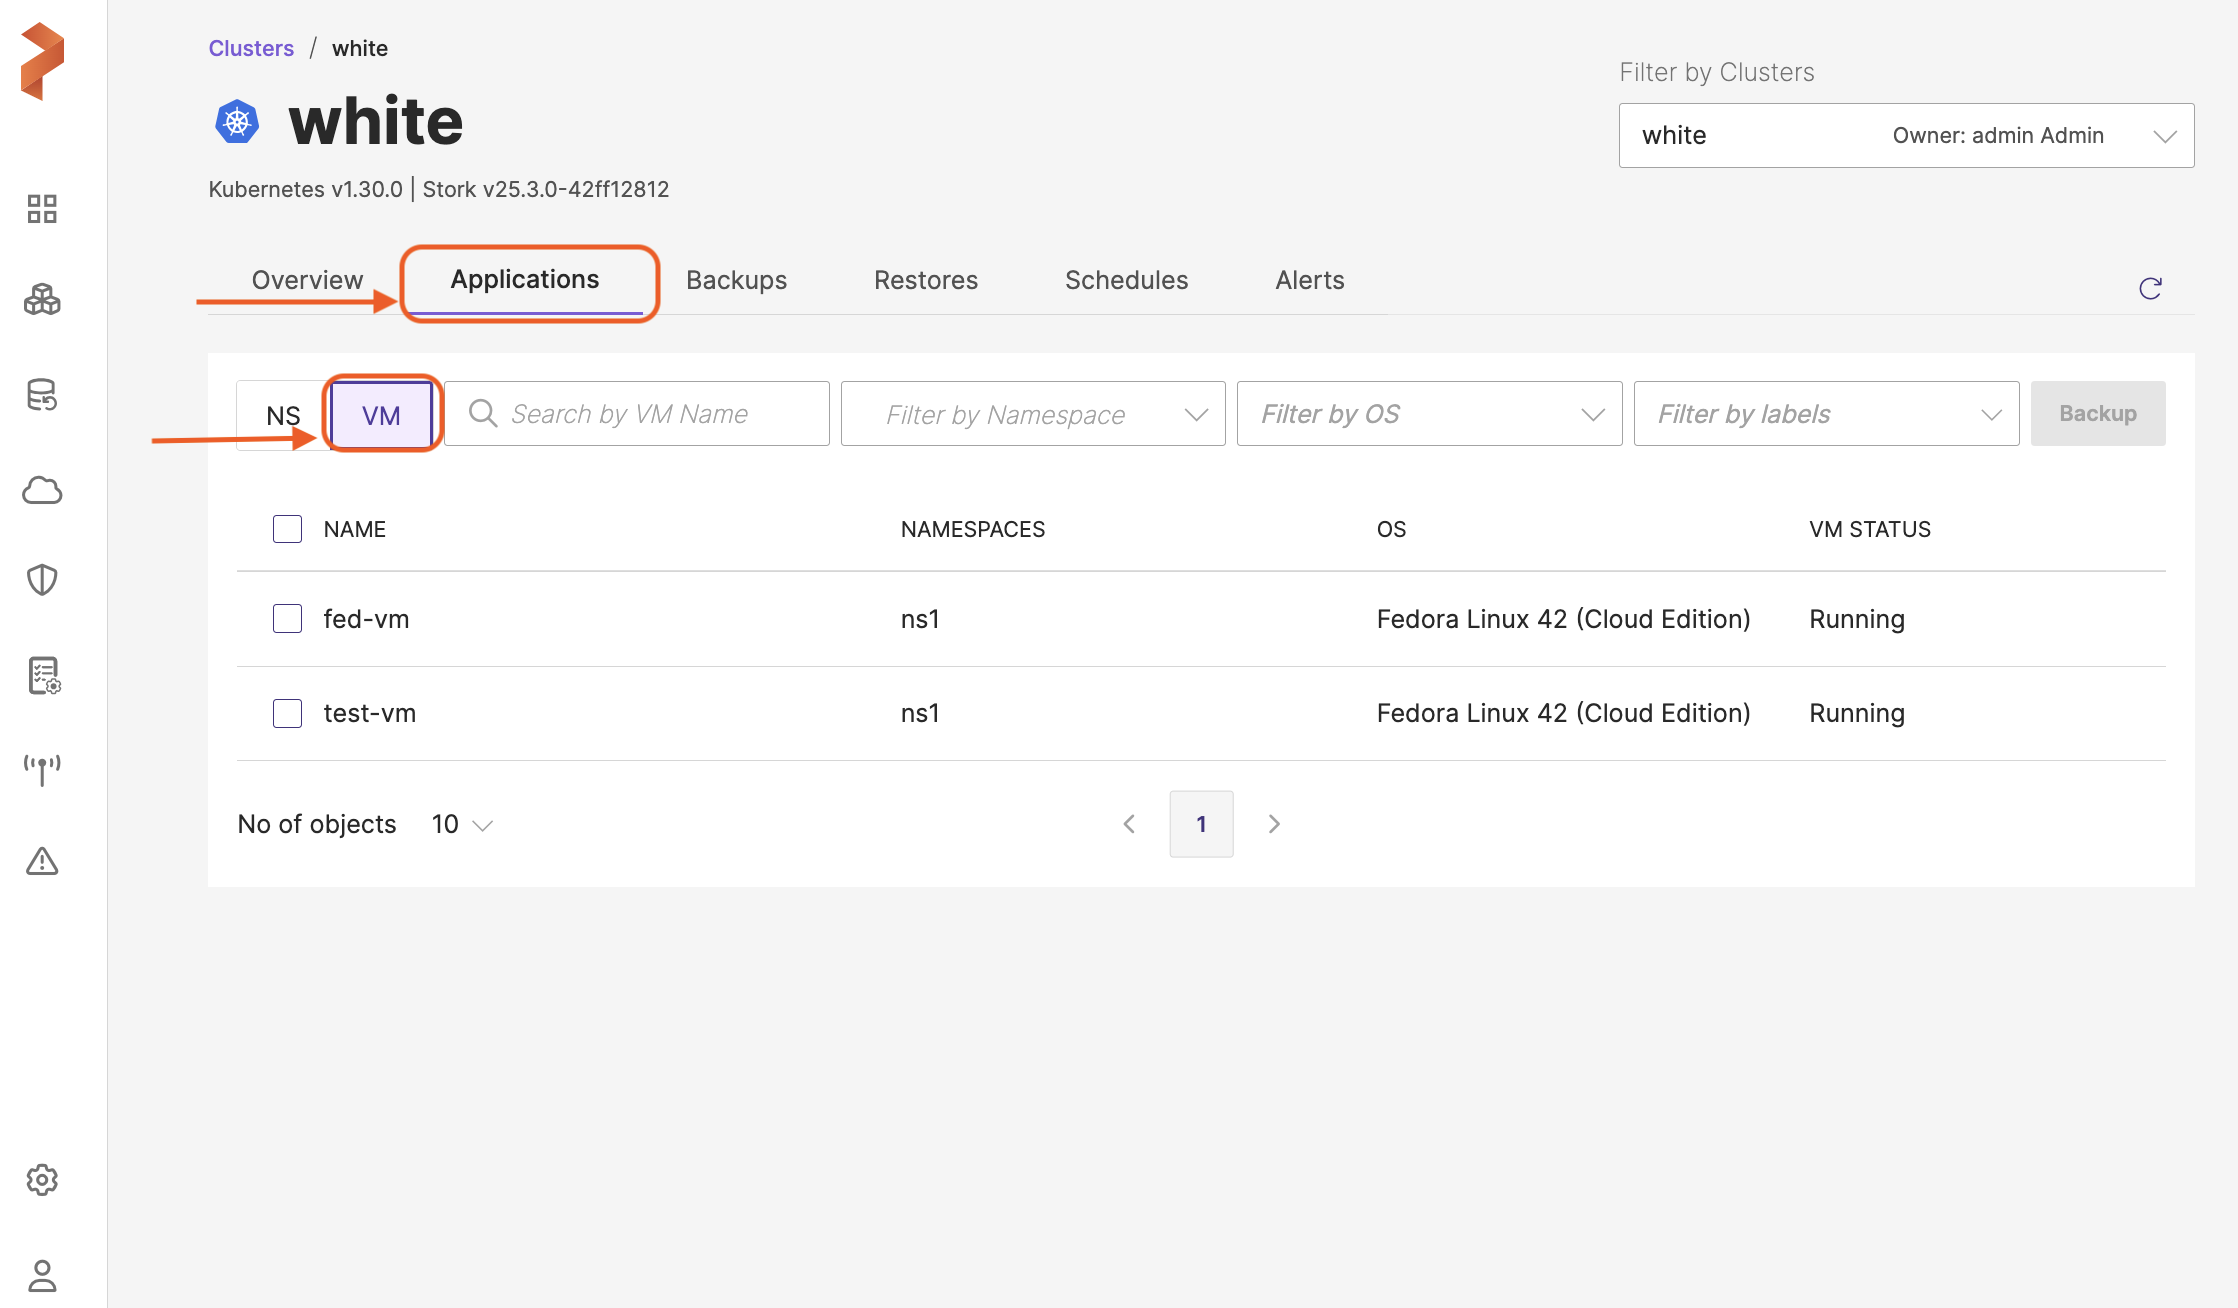This screenshot has width=2238, height=1308.
Task: Open the shield security icon in sidebar
Action: (42, 580)
